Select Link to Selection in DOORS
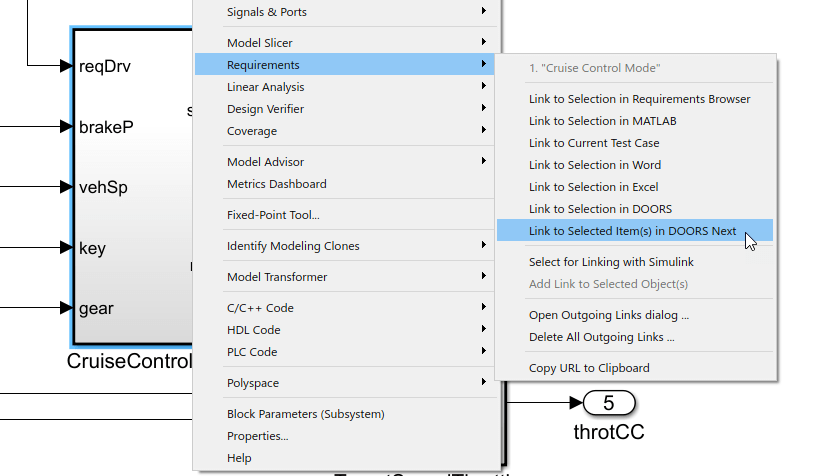Screen dimensions: 836x476 coord(600,209)
